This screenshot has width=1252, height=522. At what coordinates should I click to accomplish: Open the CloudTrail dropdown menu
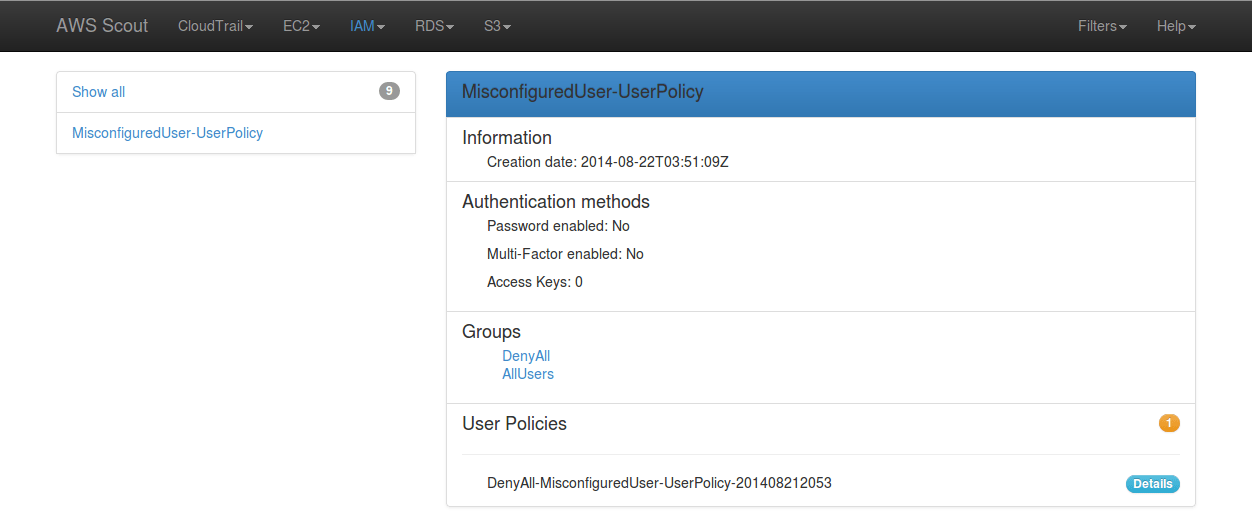click(x=215, y=26)
